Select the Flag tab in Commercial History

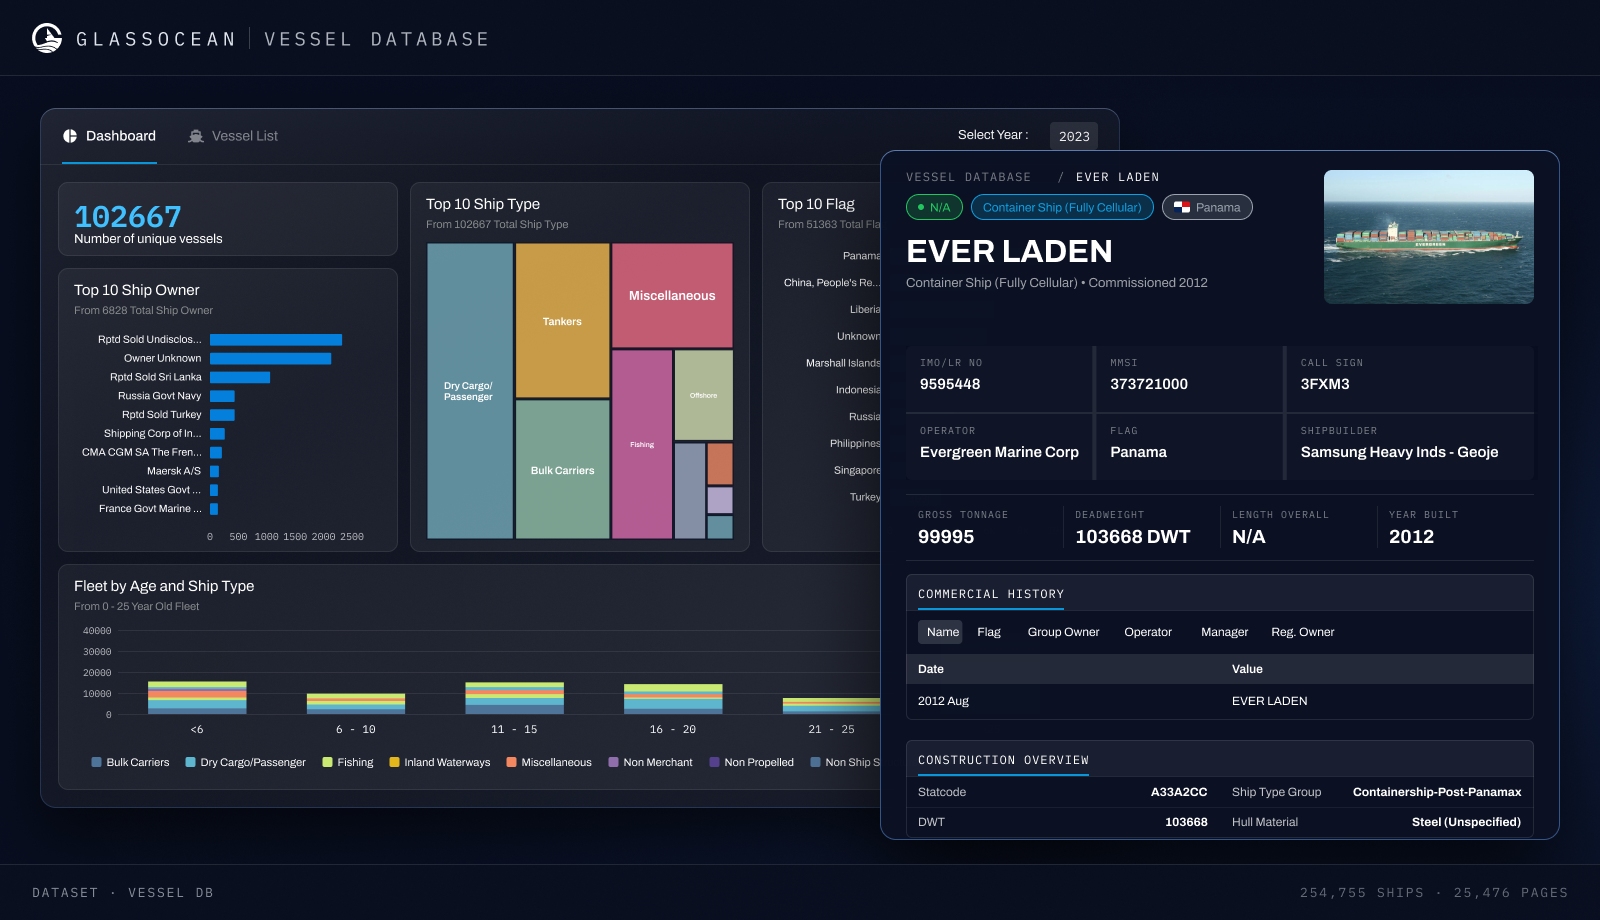(x=989, y=632)
